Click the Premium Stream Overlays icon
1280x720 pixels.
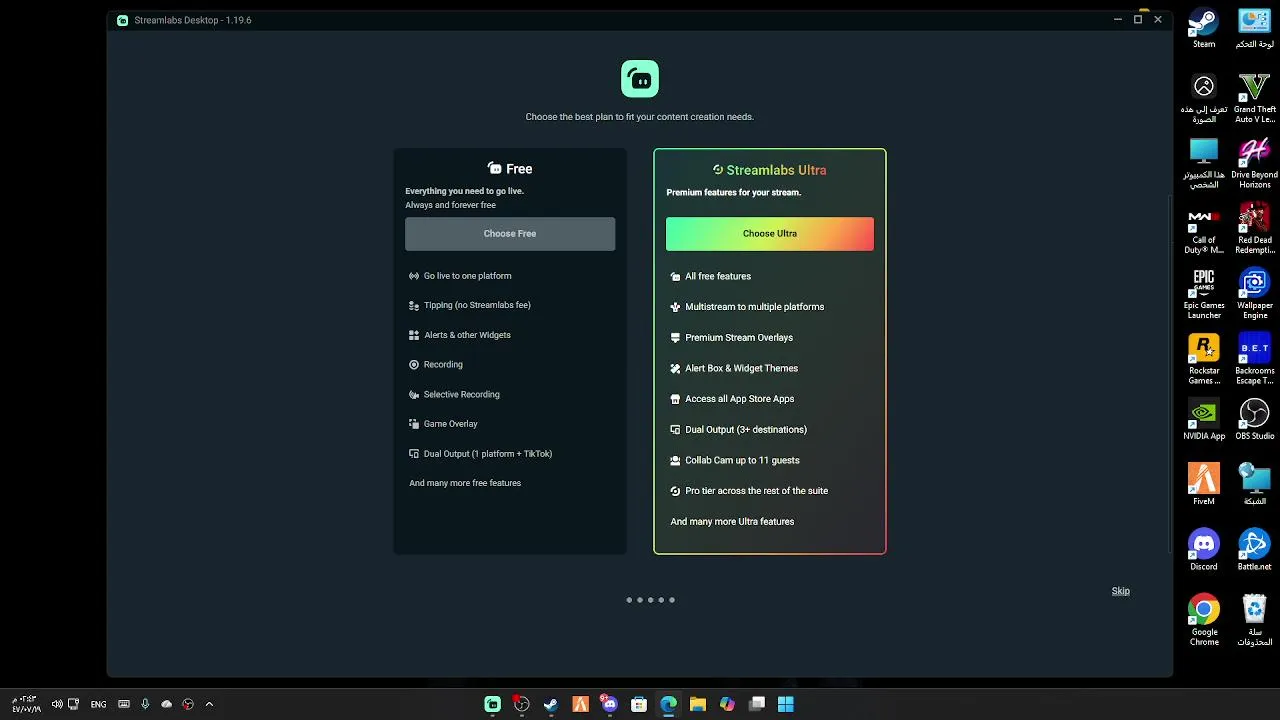(x=676, y=338)
